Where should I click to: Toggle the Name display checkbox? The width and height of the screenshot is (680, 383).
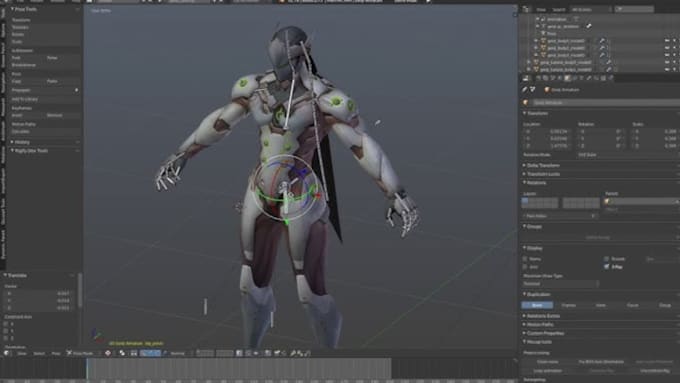pos(525,259)
